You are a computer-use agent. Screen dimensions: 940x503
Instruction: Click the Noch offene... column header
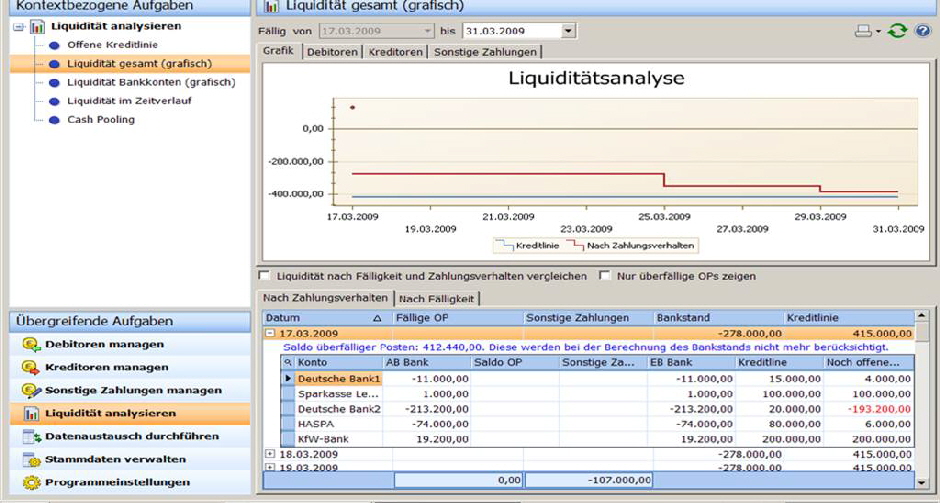tap(869, 362)
